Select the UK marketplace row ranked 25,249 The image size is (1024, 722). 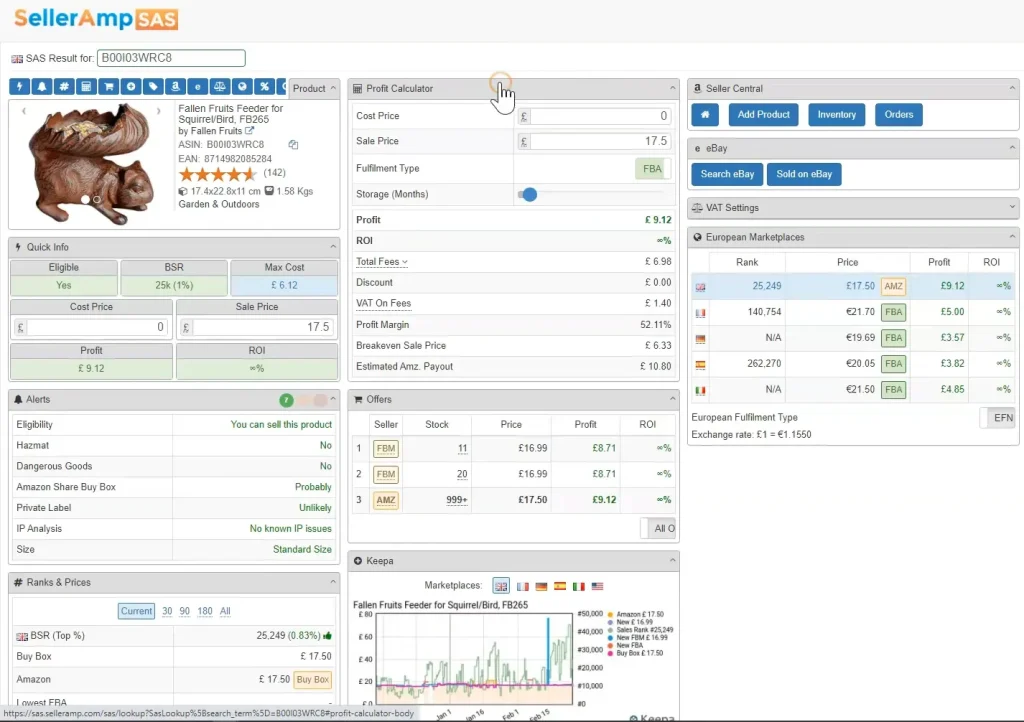(854, 286)
